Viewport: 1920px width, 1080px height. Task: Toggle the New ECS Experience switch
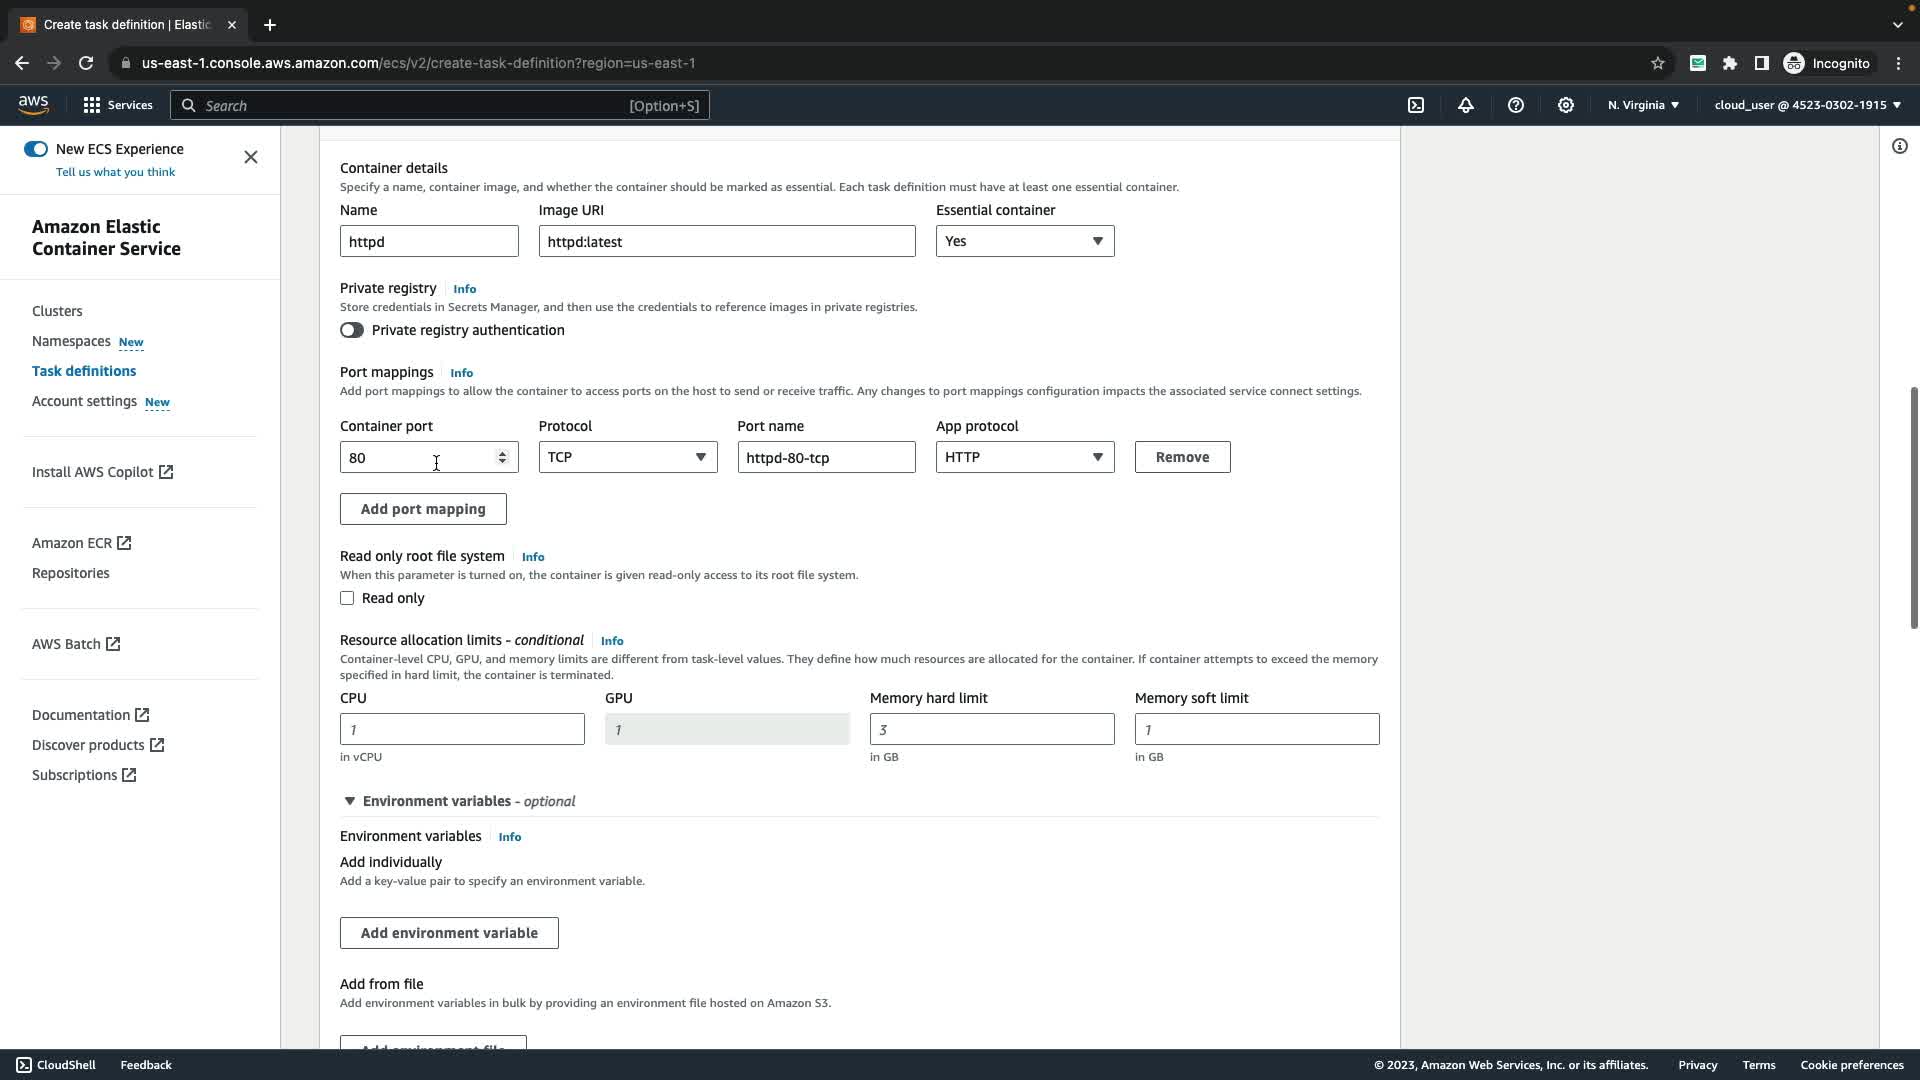click(x=36, y=149)
